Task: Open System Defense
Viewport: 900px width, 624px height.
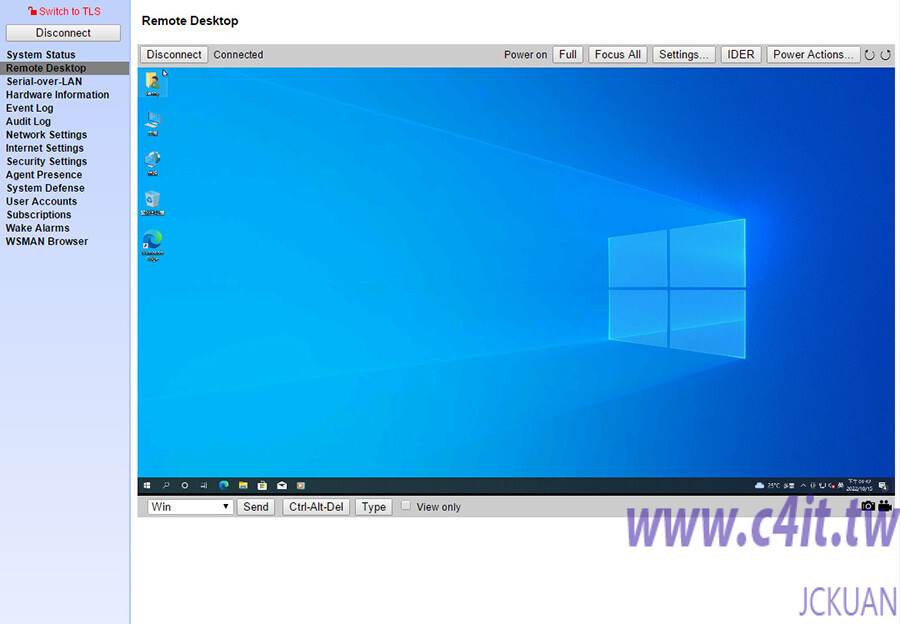Action: point(45,188)
